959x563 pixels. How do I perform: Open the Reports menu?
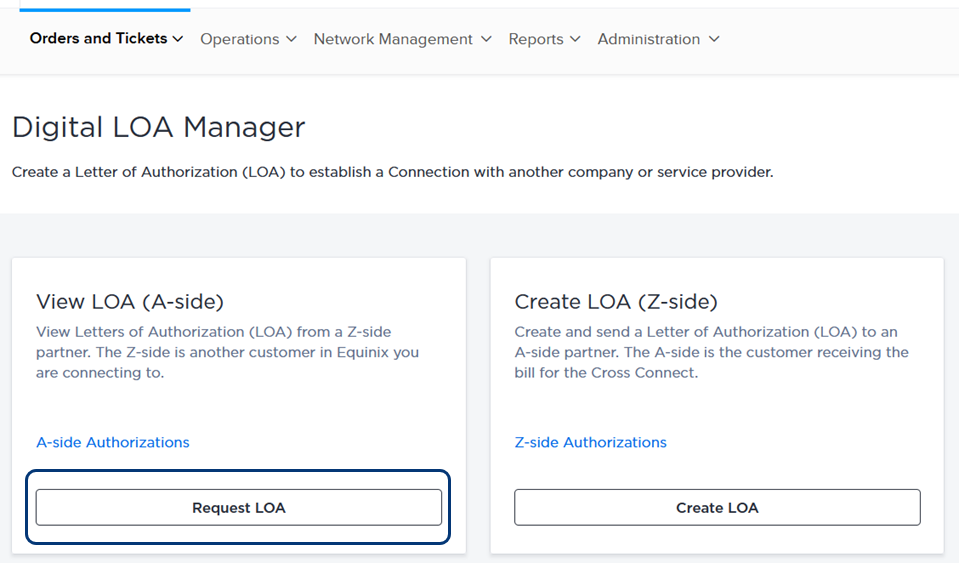(x=544, y=39)
